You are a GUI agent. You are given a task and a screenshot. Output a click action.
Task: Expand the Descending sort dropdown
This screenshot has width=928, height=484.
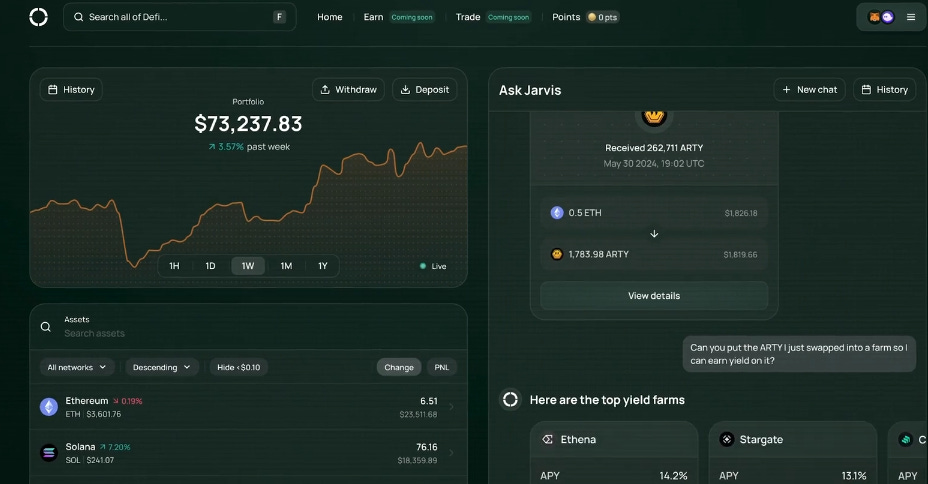(162, 367)
